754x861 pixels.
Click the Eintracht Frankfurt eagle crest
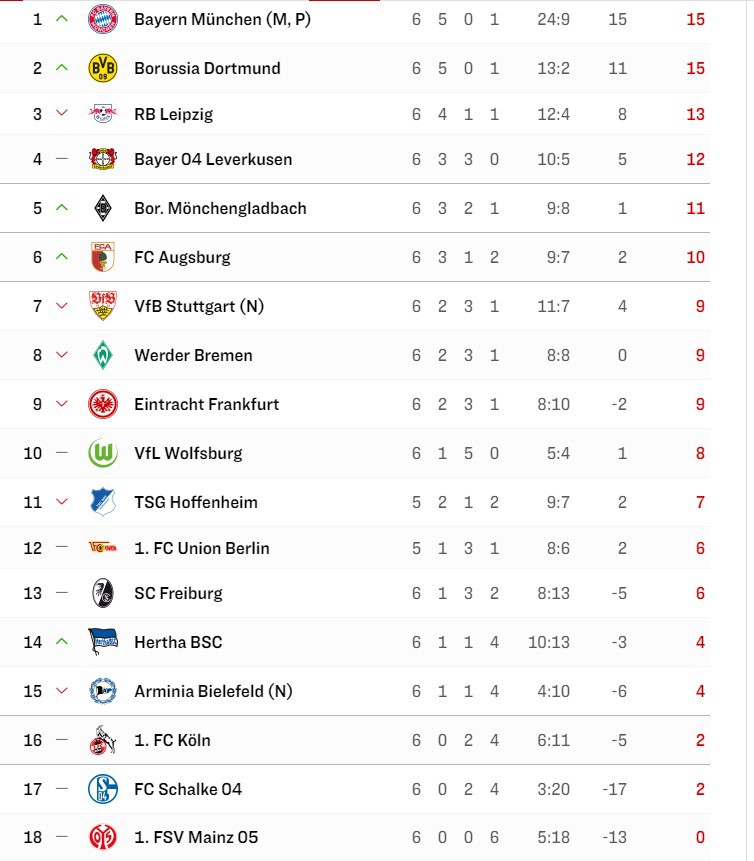(103, 404)
